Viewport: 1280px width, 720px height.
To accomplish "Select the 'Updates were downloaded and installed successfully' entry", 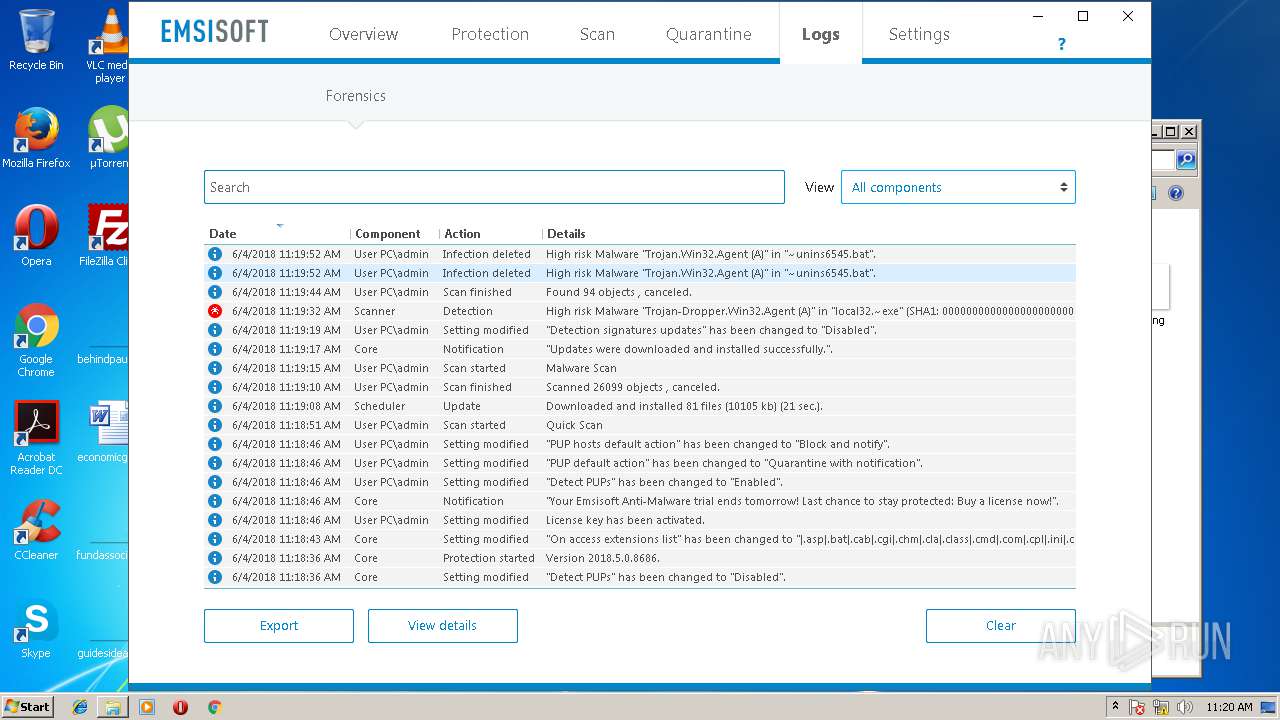I will pyautogui.click(x=640, y=349).
